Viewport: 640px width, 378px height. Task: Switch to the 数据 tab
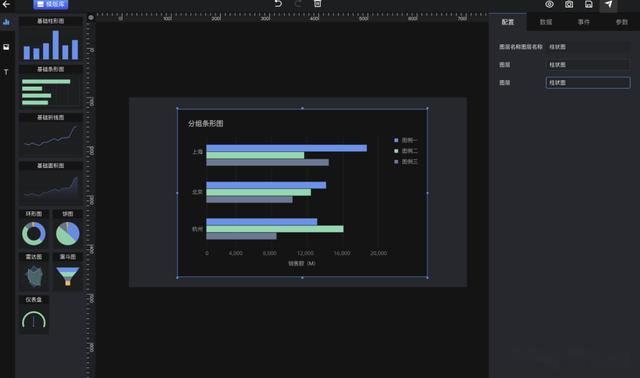[x=546, y=22]
